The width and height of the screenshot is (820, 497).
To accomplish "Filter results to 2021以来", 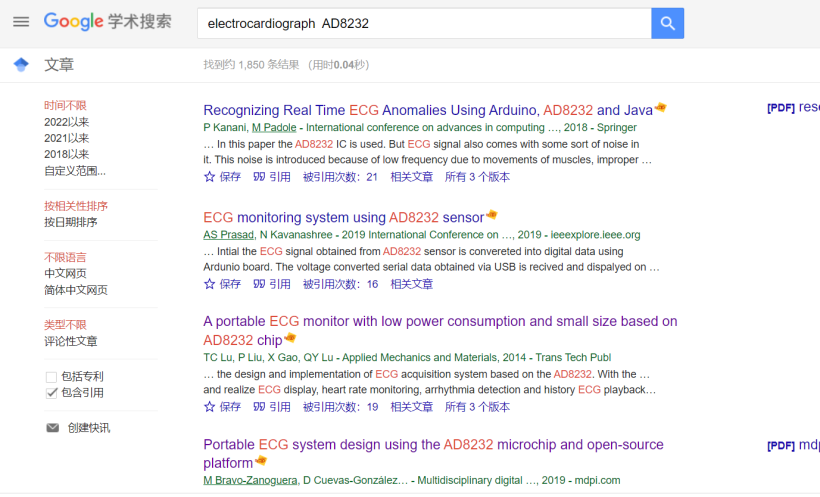I will pos(66,138).
